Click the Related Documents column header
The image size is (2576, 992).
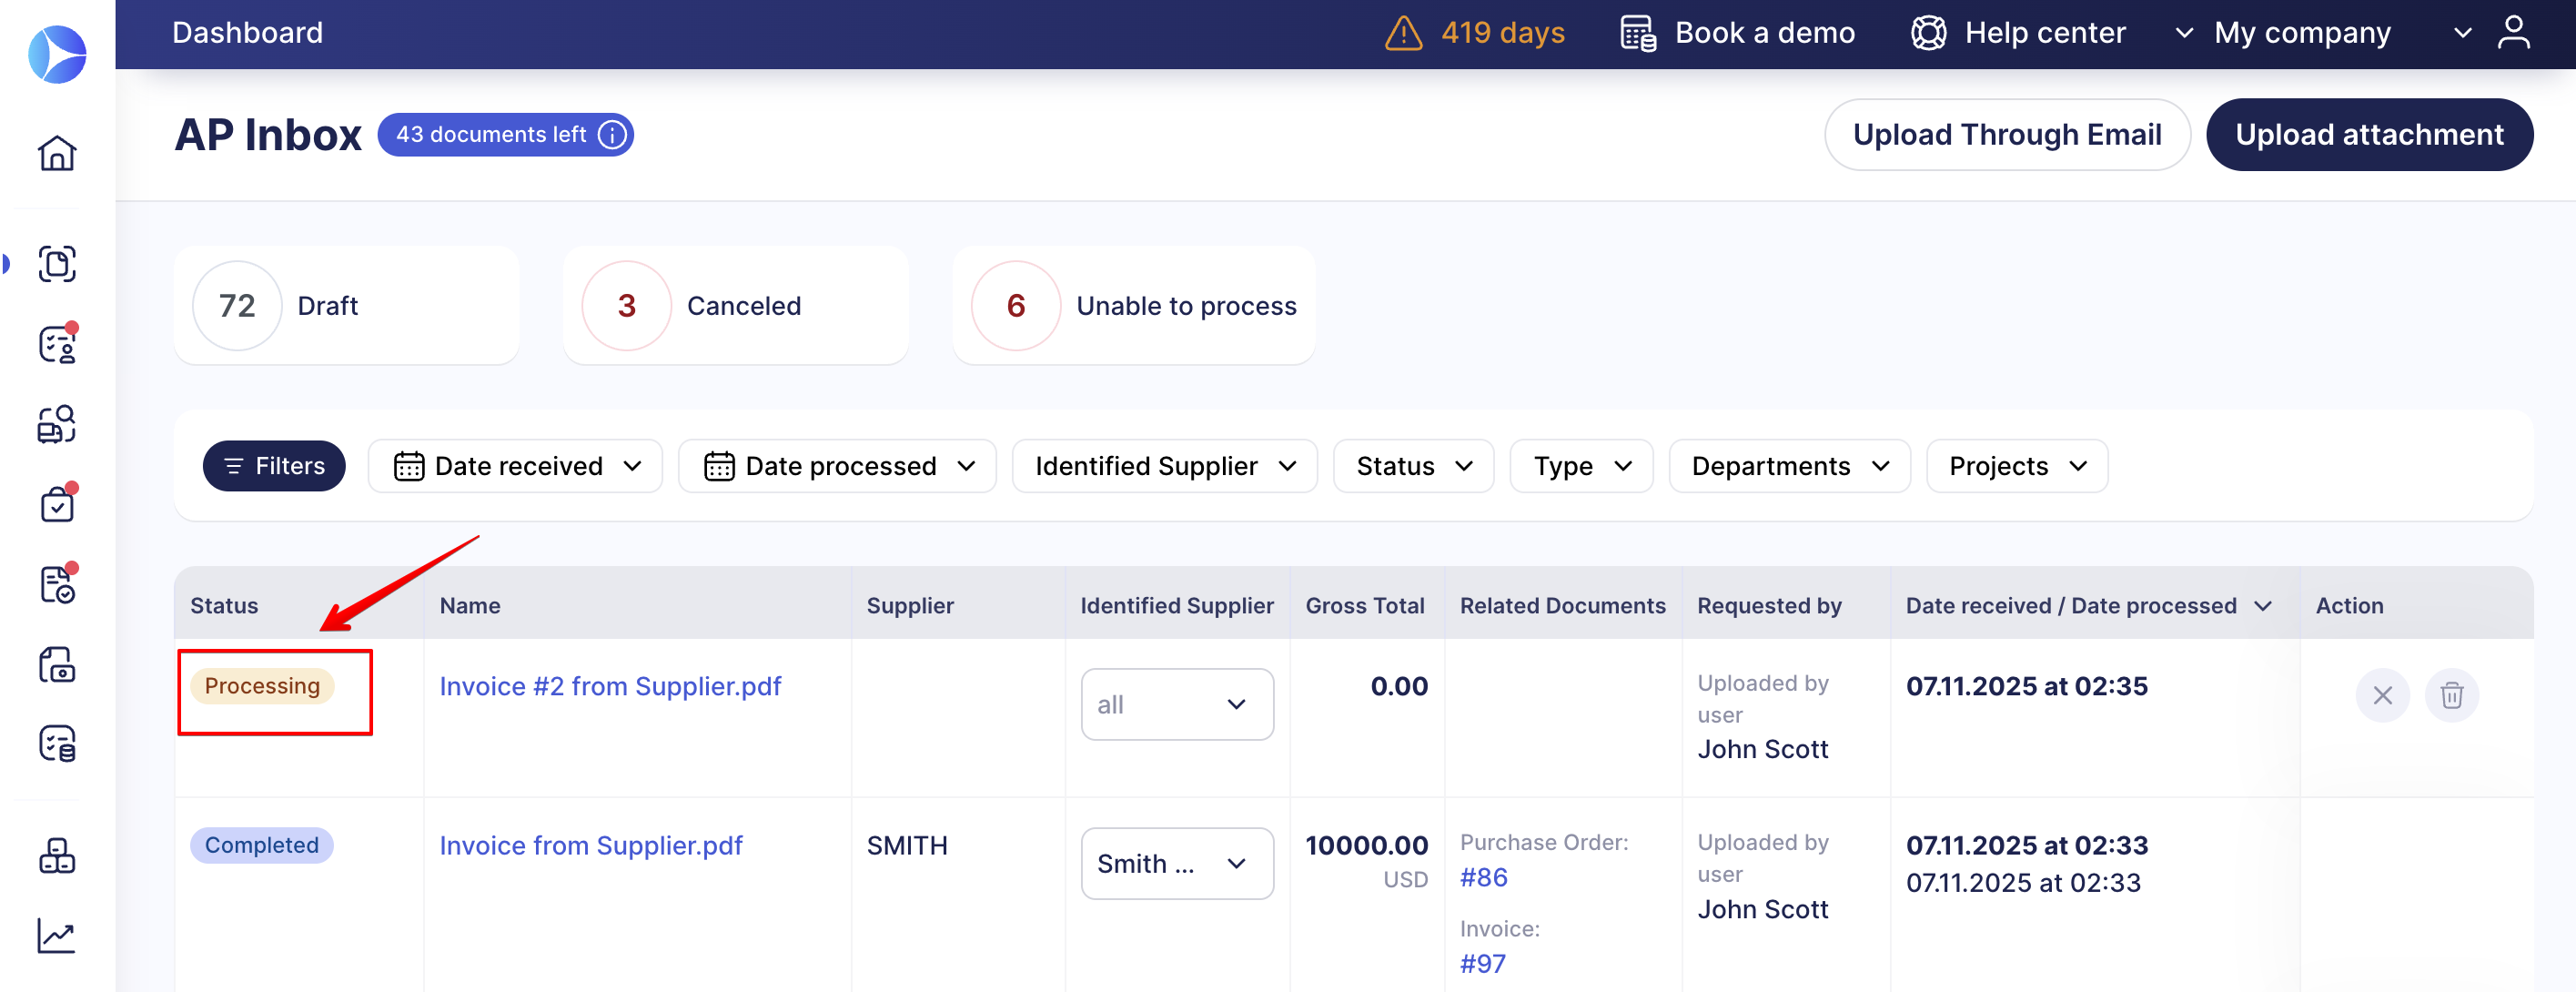point(1562,605)
